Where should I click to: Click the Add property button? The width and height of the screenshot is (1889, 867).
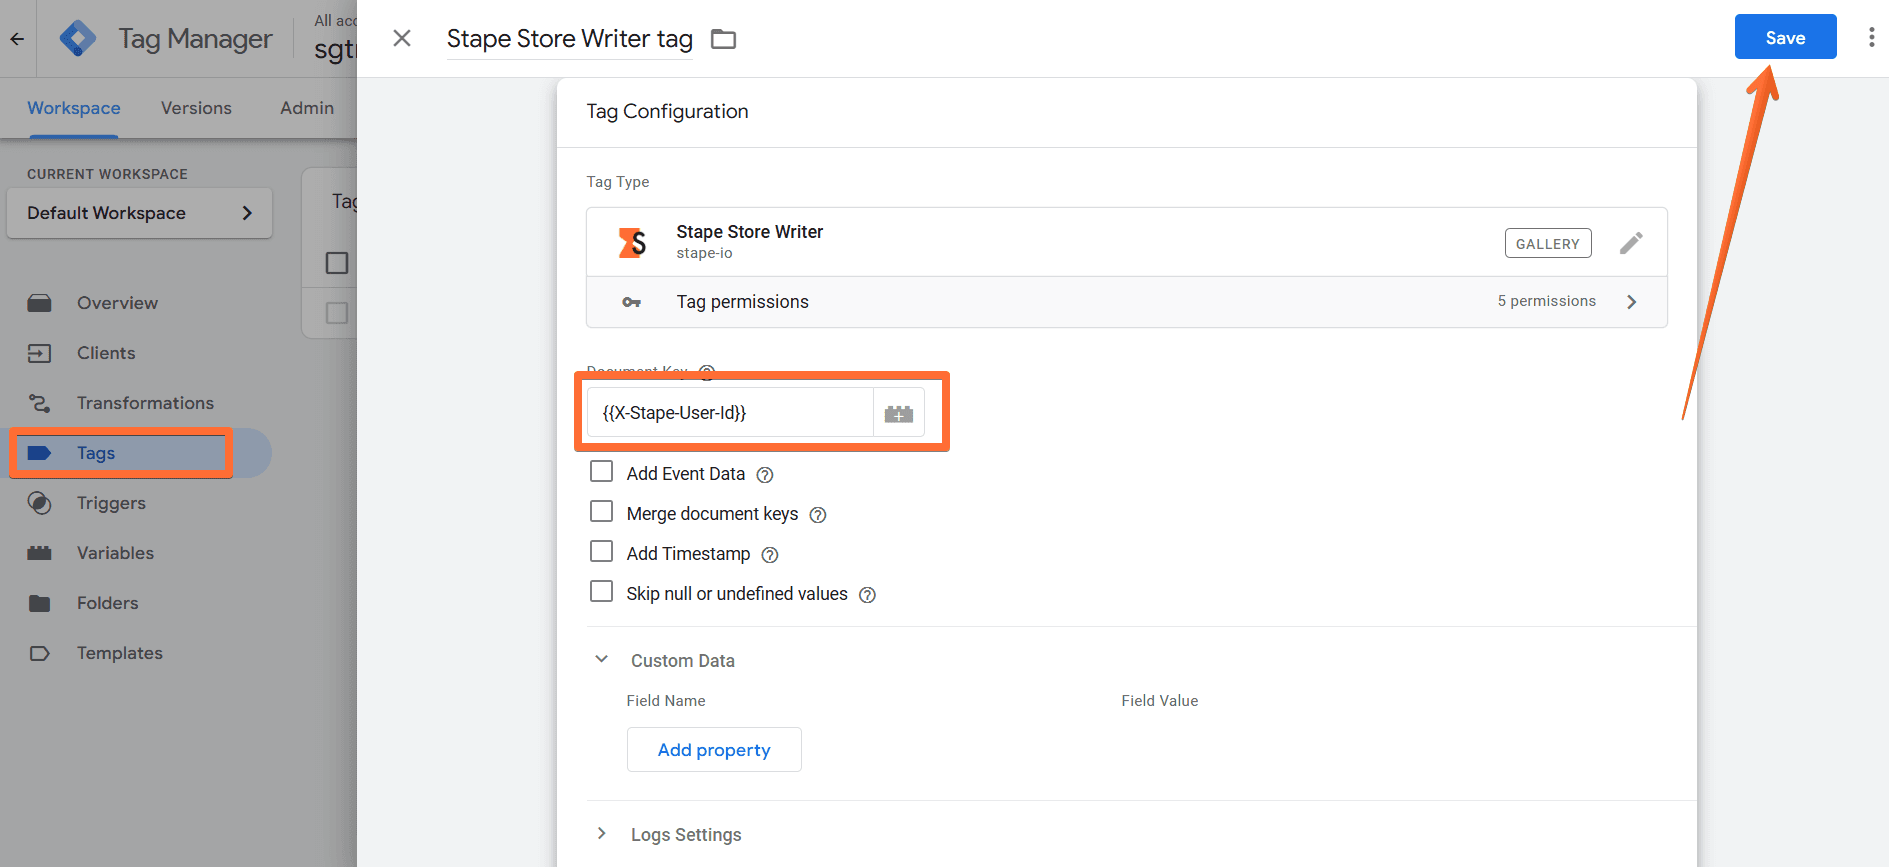[714, 750]
